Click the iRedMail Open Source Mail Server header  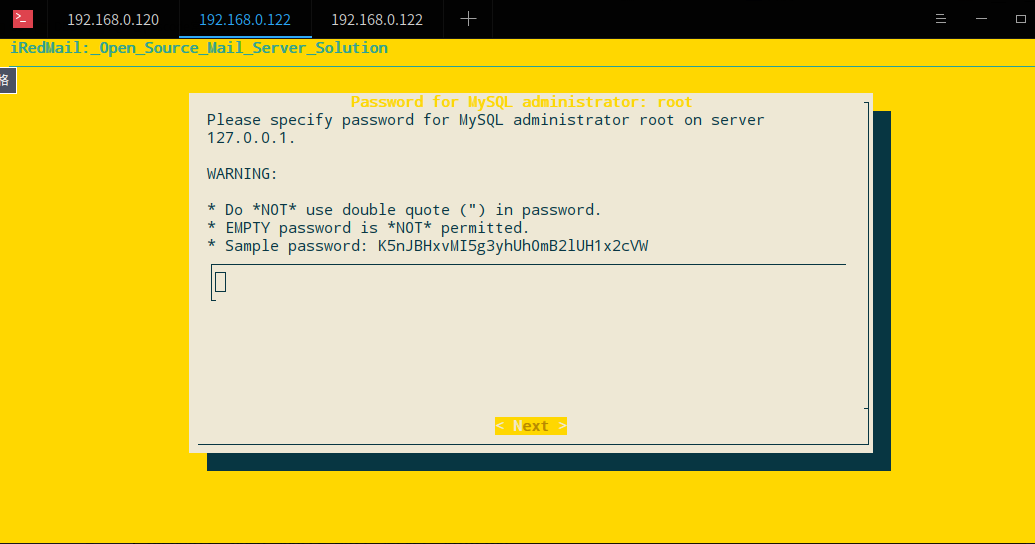click(x=199, y=48)
